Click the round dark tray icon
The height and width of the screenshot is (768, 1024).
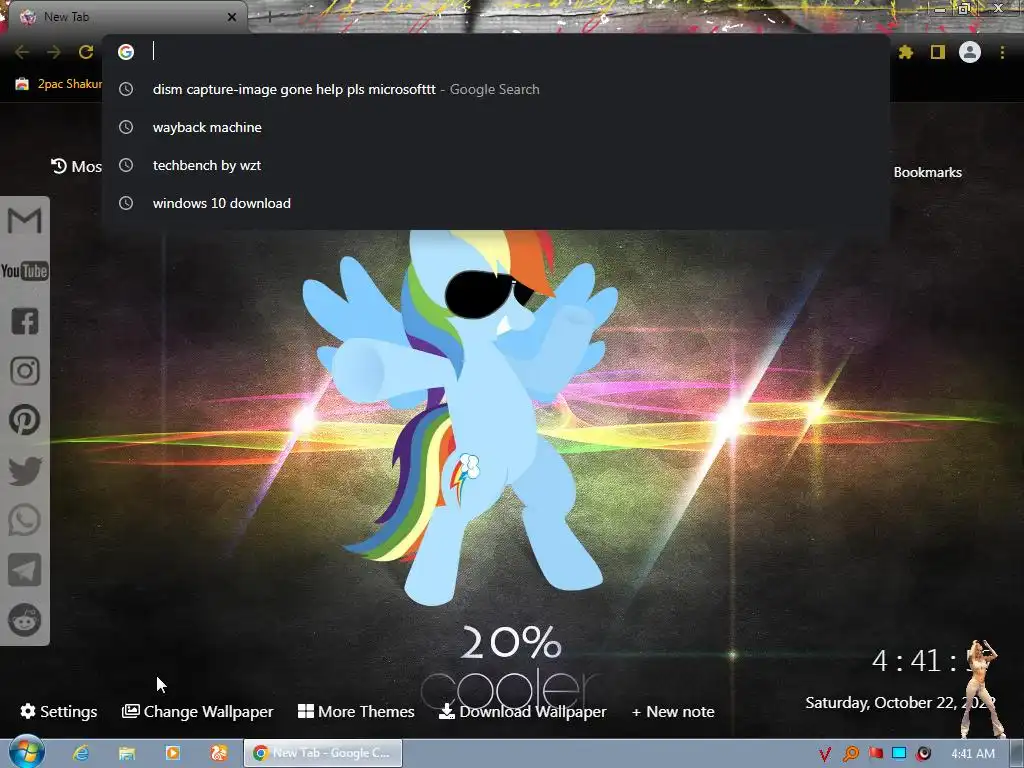923,754
